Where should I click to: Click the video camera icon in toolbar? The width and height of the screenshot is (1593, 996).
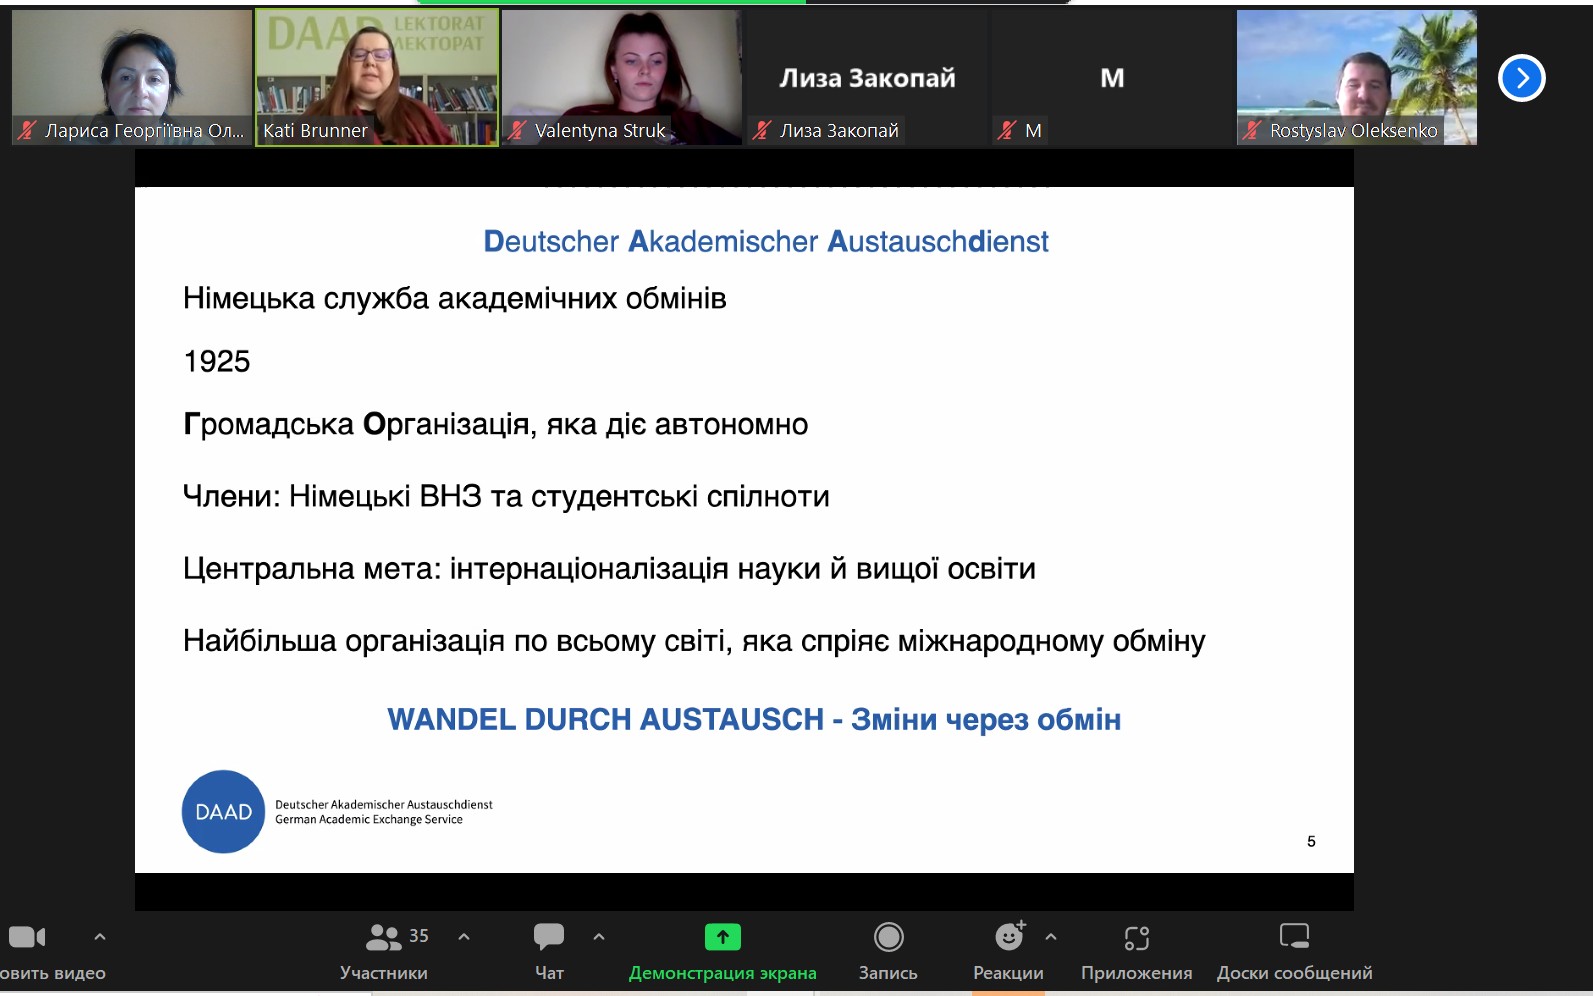pos(27,937)
